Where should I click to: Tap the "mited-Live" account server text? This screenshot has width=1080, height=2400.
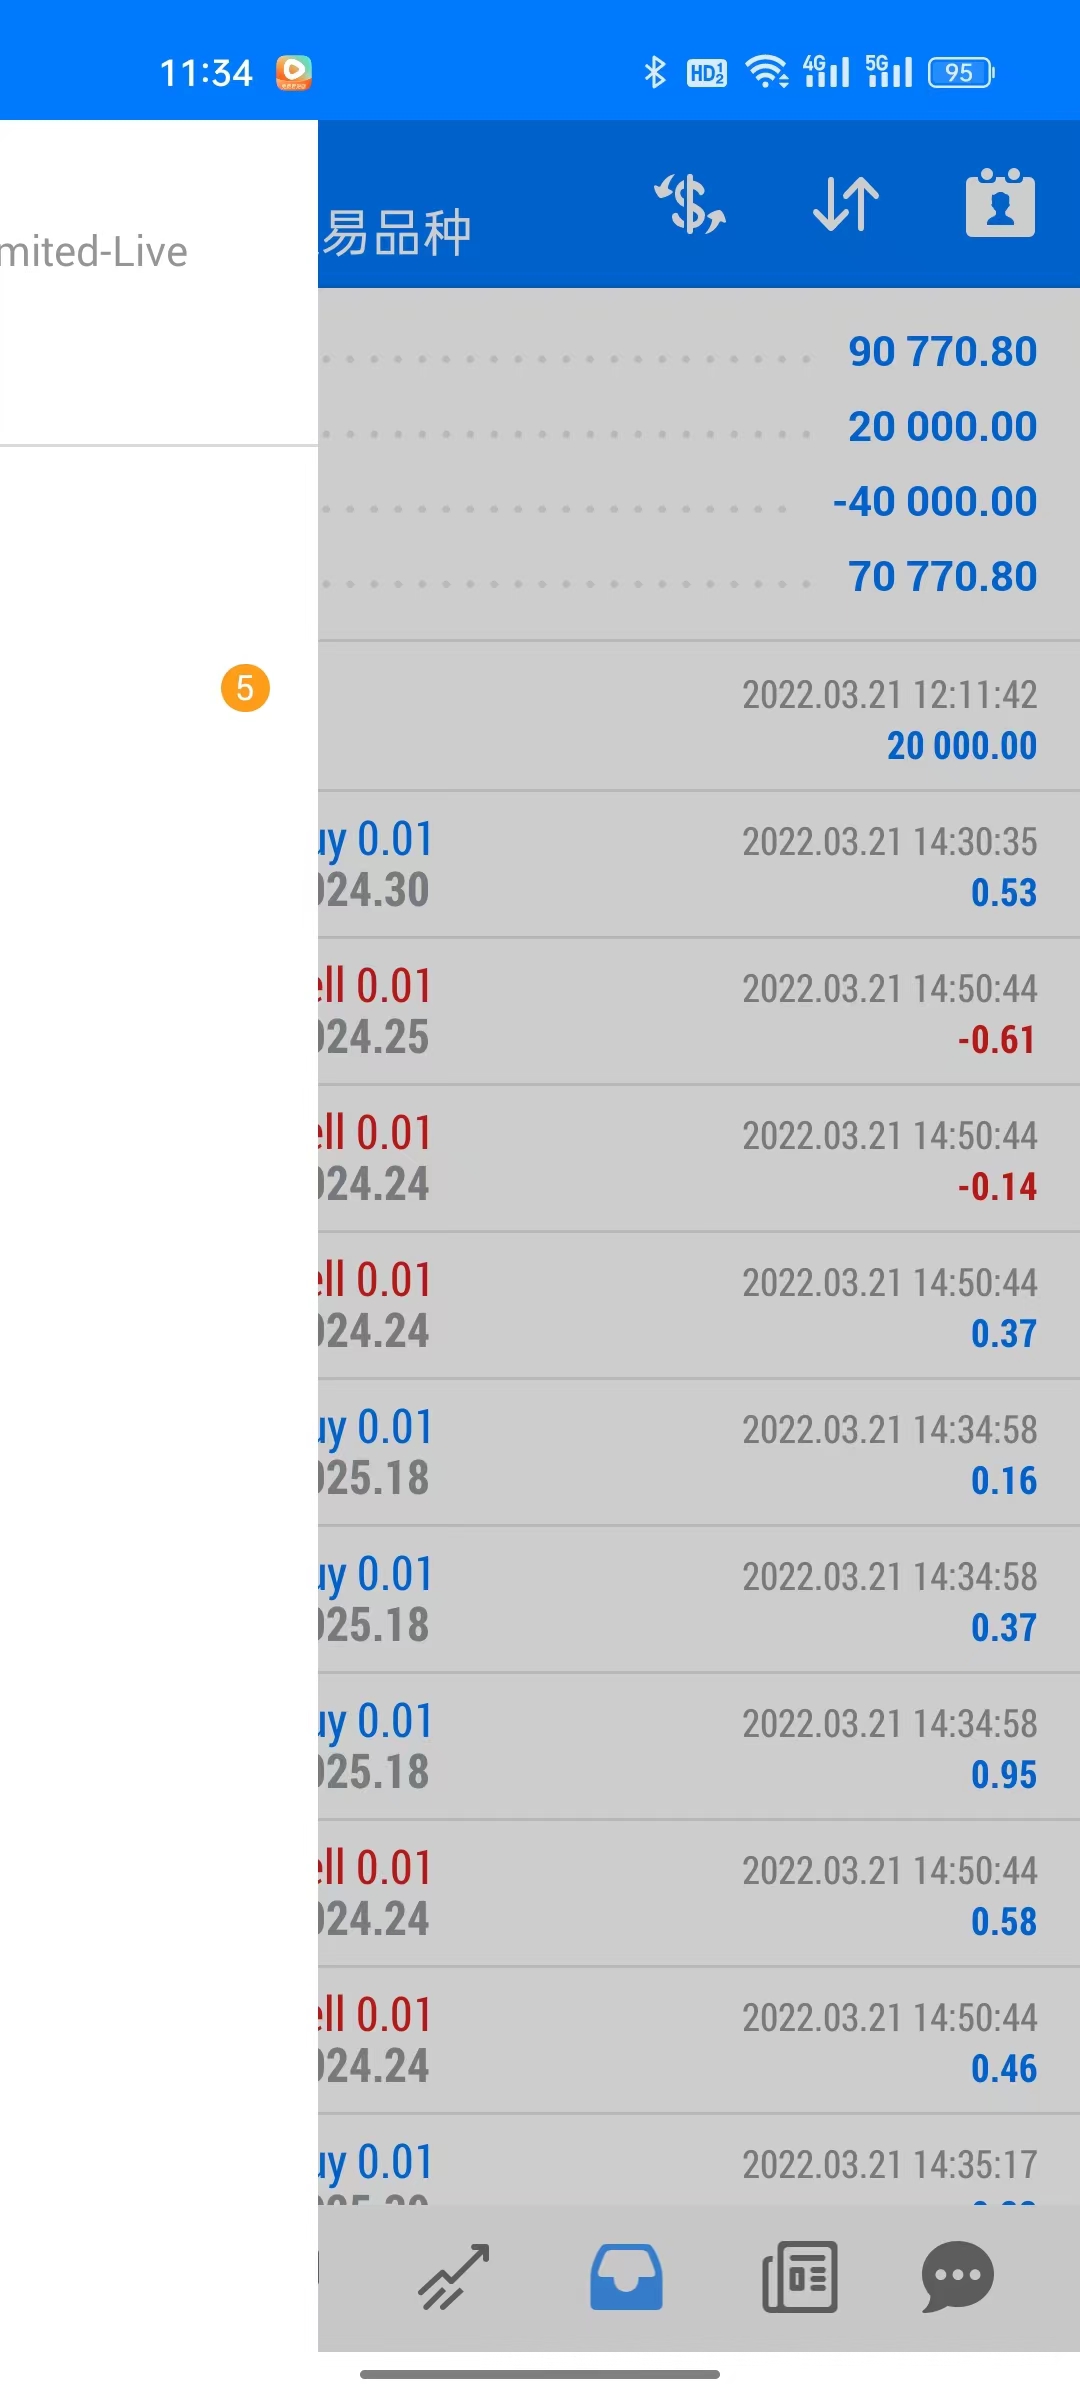point(94,252)
